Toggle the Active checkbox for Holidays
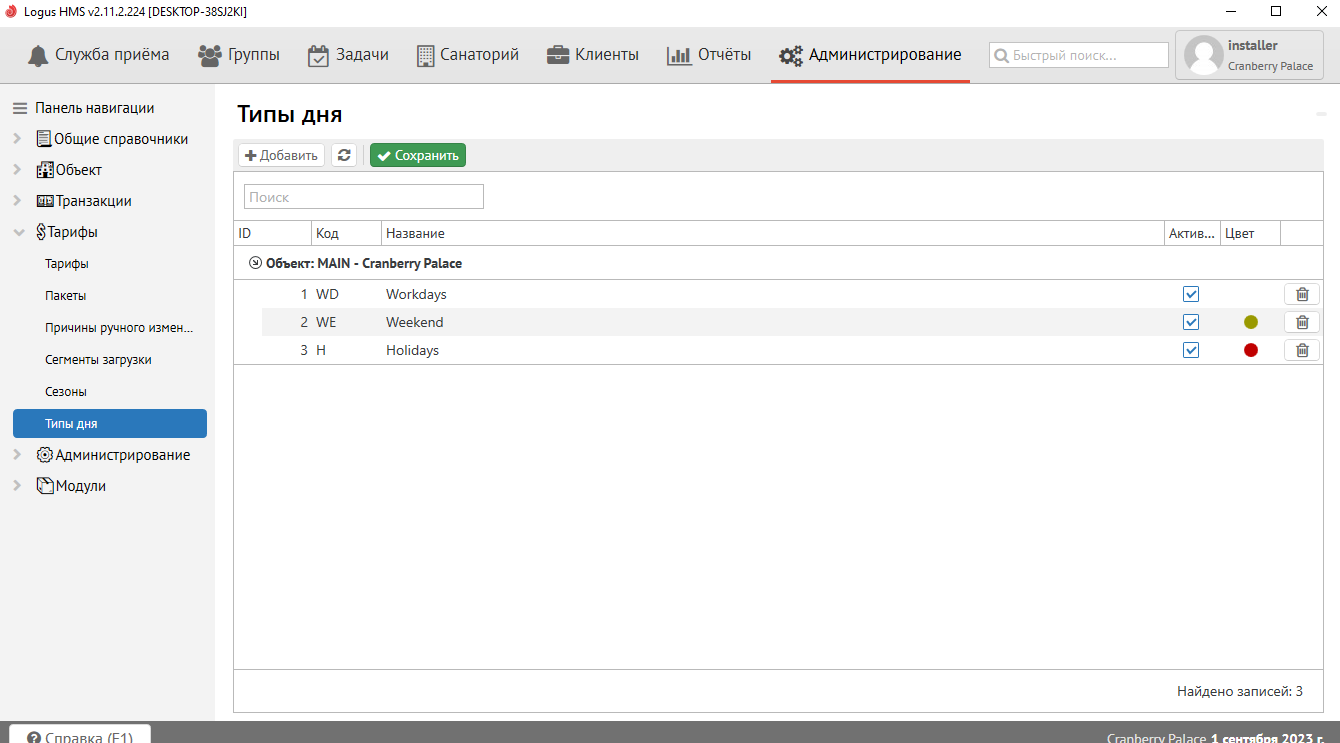This screenshot has width=1340, height=743. [x=1190, y=350]
